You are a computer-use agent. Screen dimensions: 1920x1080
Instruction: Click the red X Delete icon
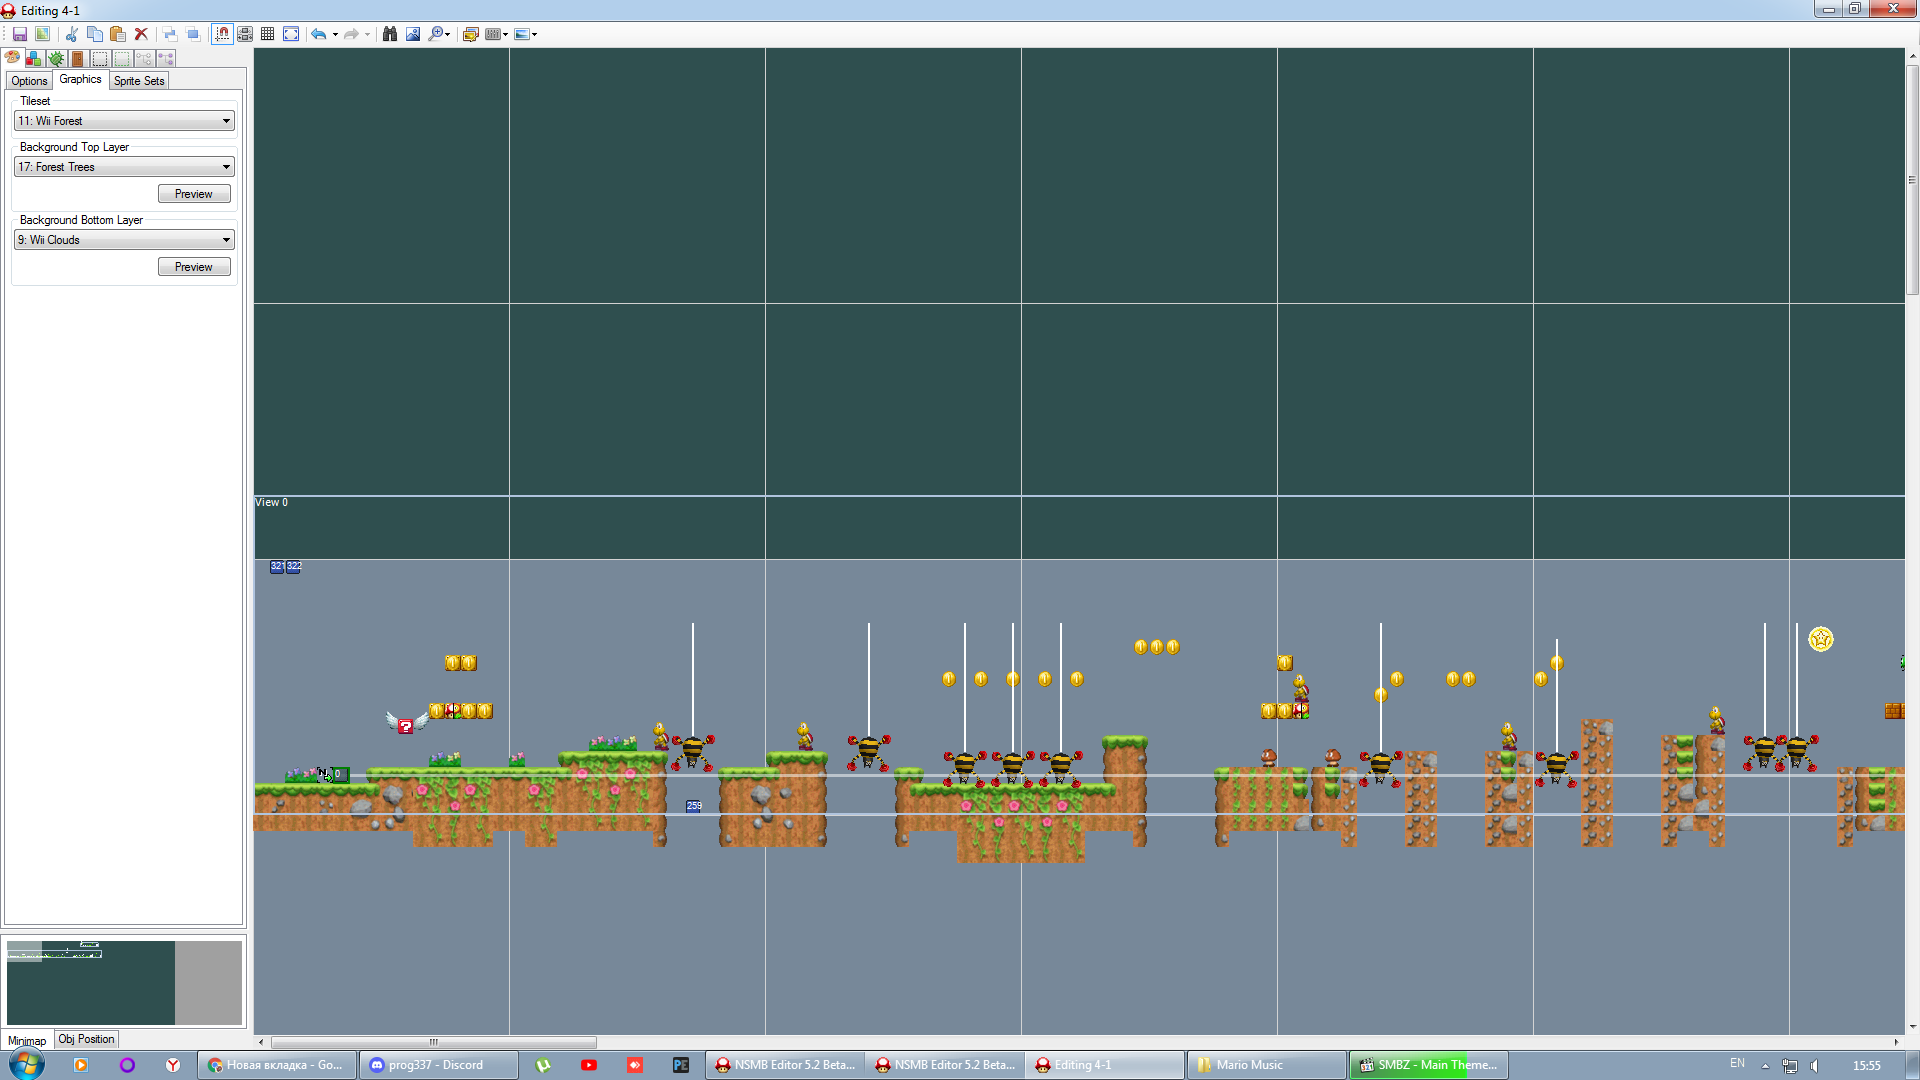(x=141, y=34)
